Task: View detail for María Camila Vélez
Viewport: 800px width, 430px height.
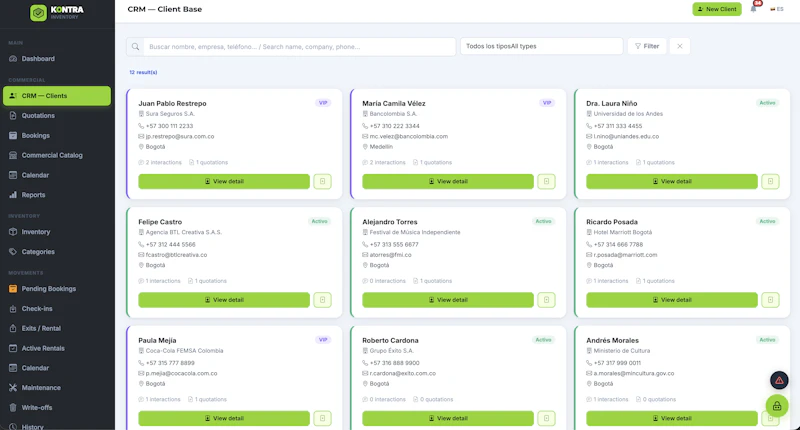Action: (x=448, y=182)
